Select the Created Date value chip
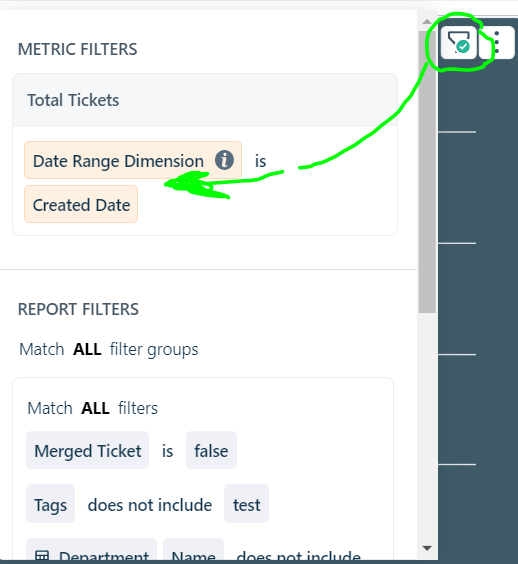The height and width of the screenshot is (564, 518). tap(81, 204)
